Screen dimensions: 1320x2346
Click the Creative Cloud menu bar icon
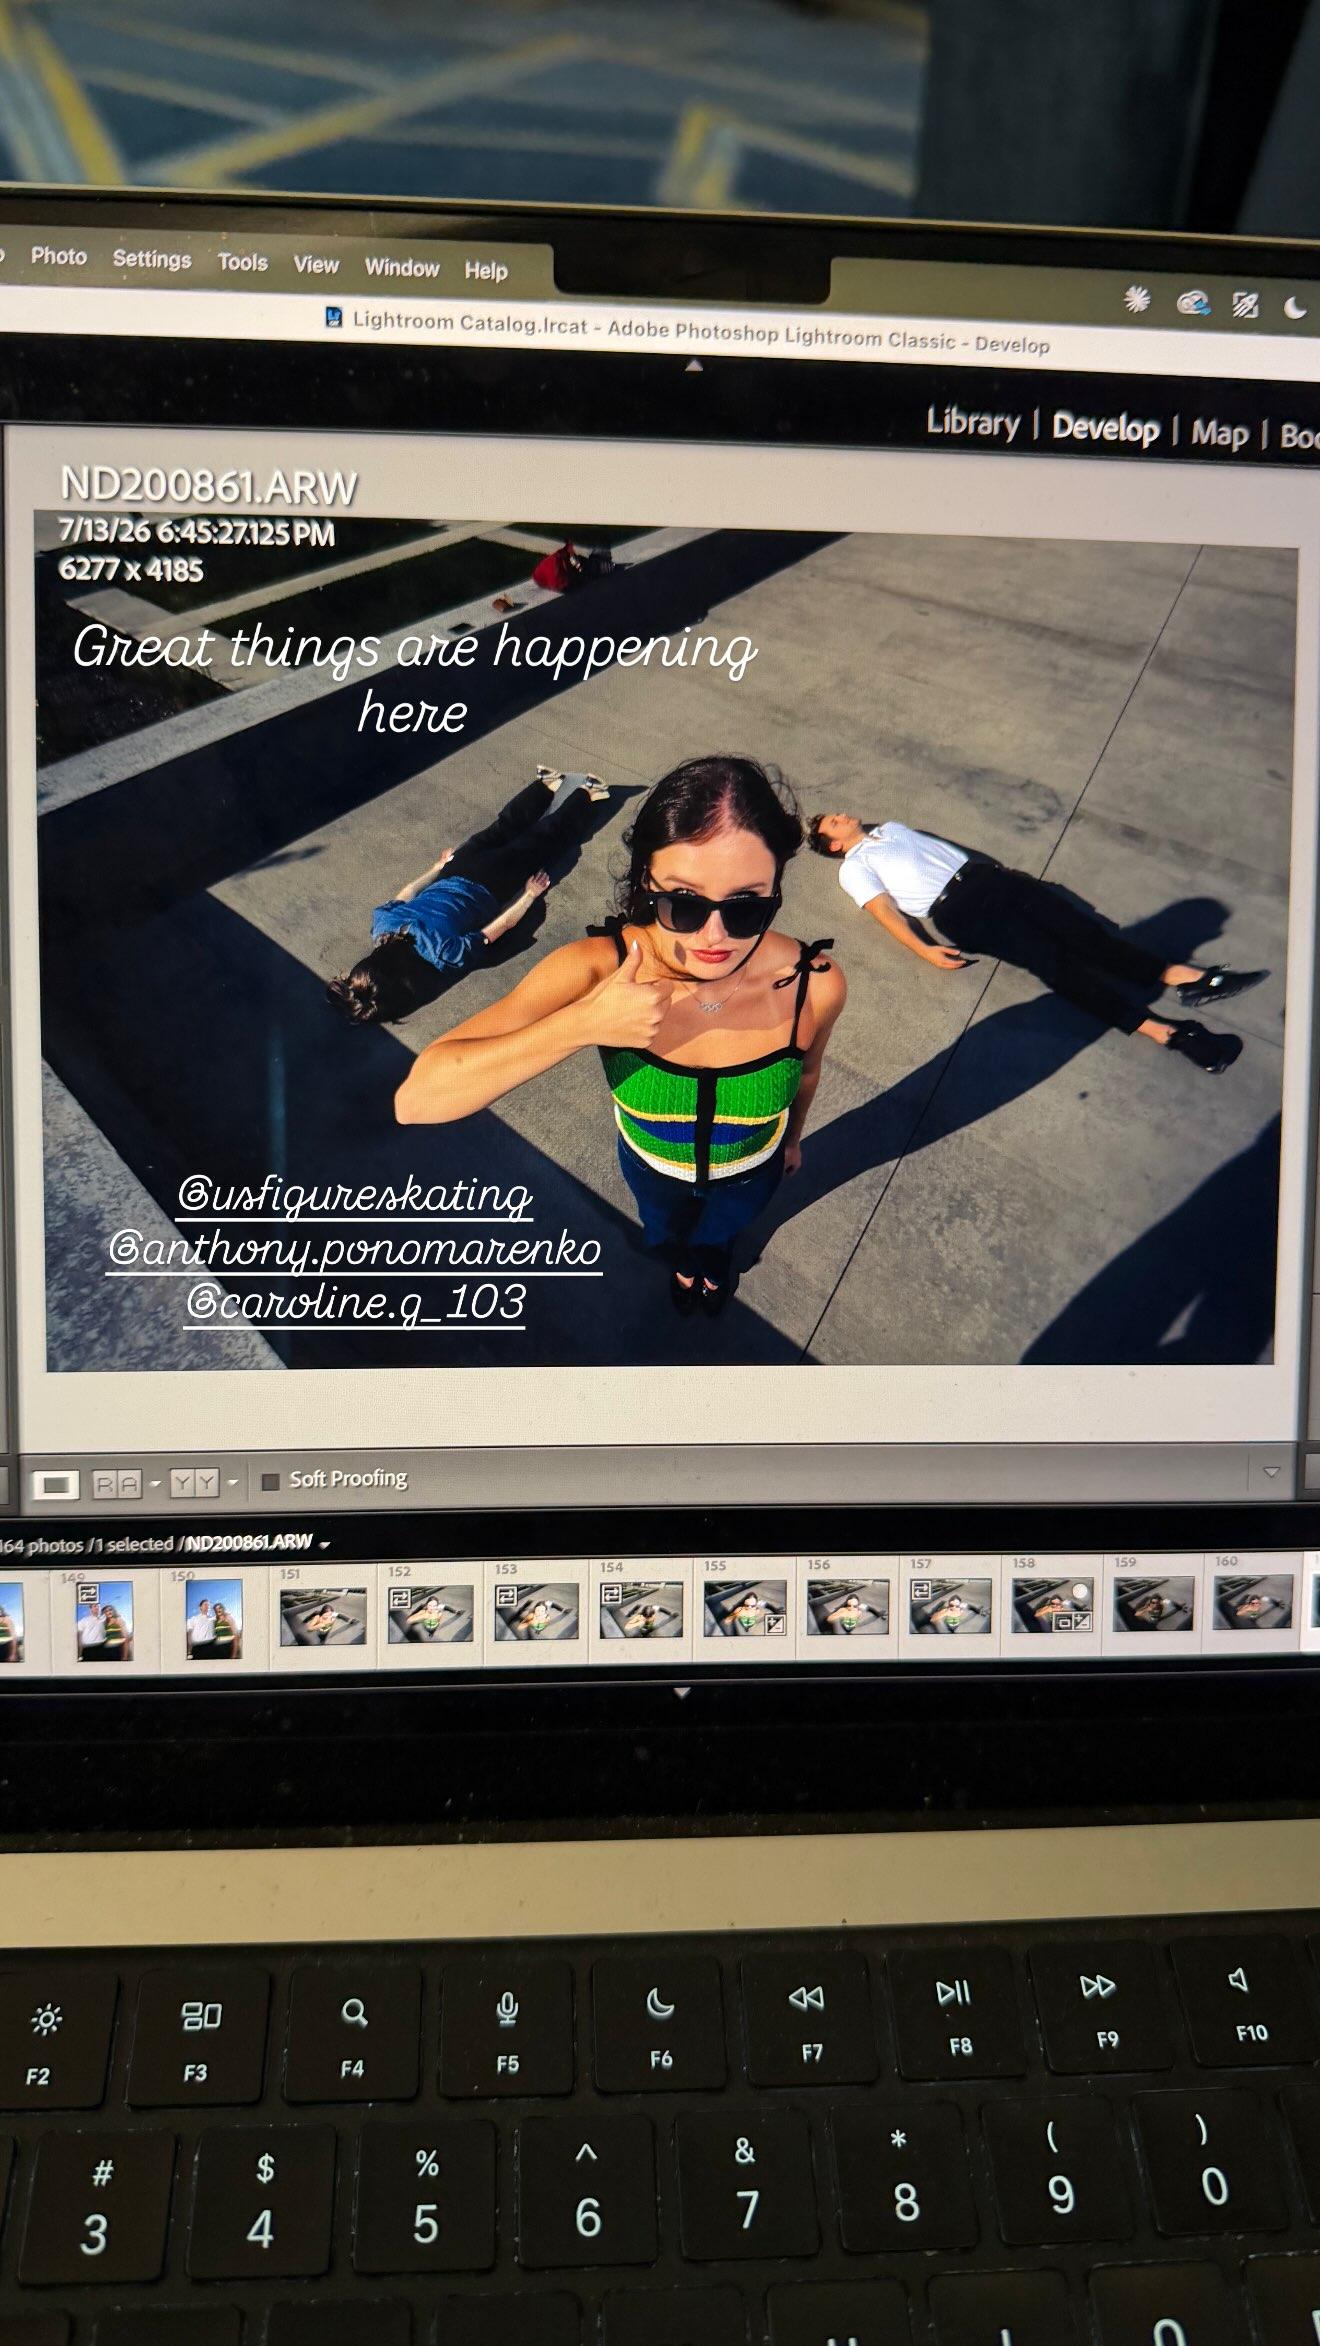coord(1193,302)
